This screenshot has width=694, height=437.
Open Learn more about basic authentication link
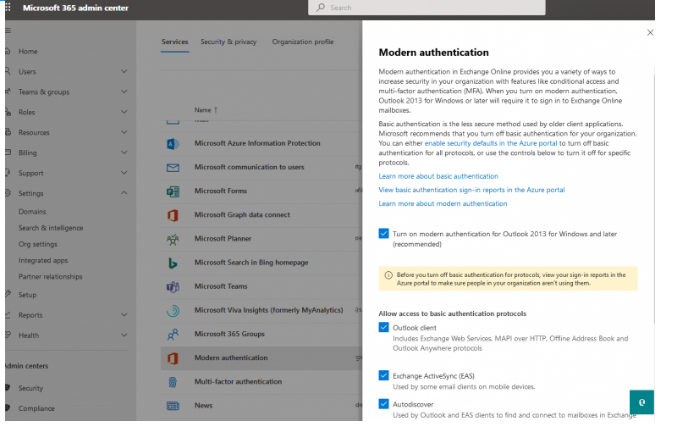tap(438, 176)
